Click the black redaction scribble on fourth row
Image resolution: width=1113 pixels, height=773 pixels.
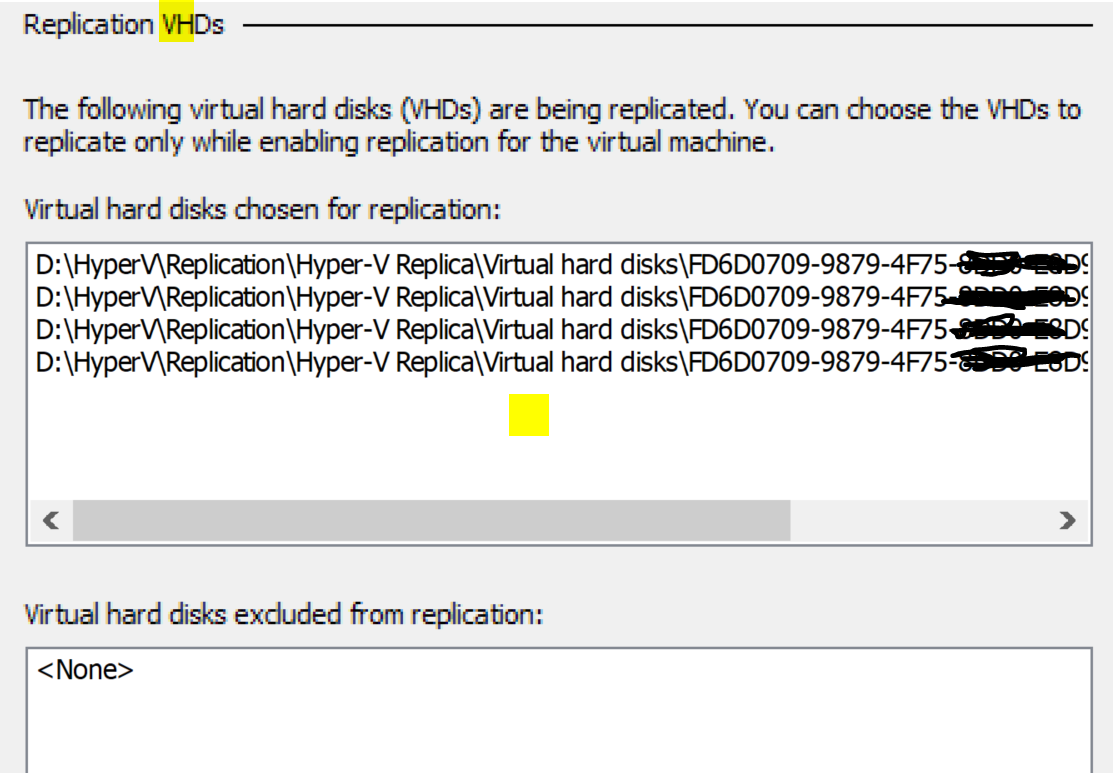click(1017, 356)
